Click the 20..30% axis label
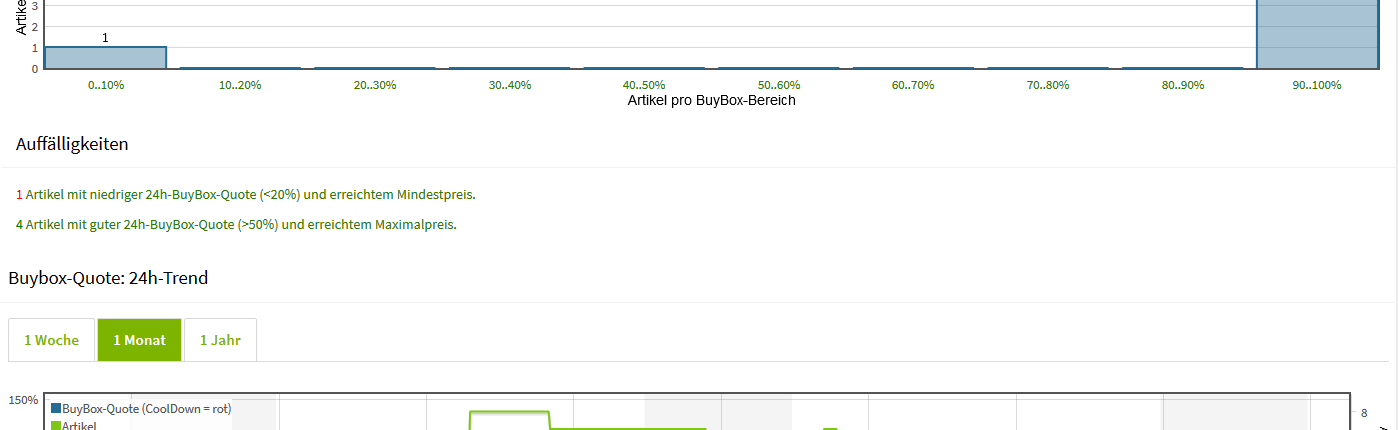The image size is (1398, 430). point(375,85)
